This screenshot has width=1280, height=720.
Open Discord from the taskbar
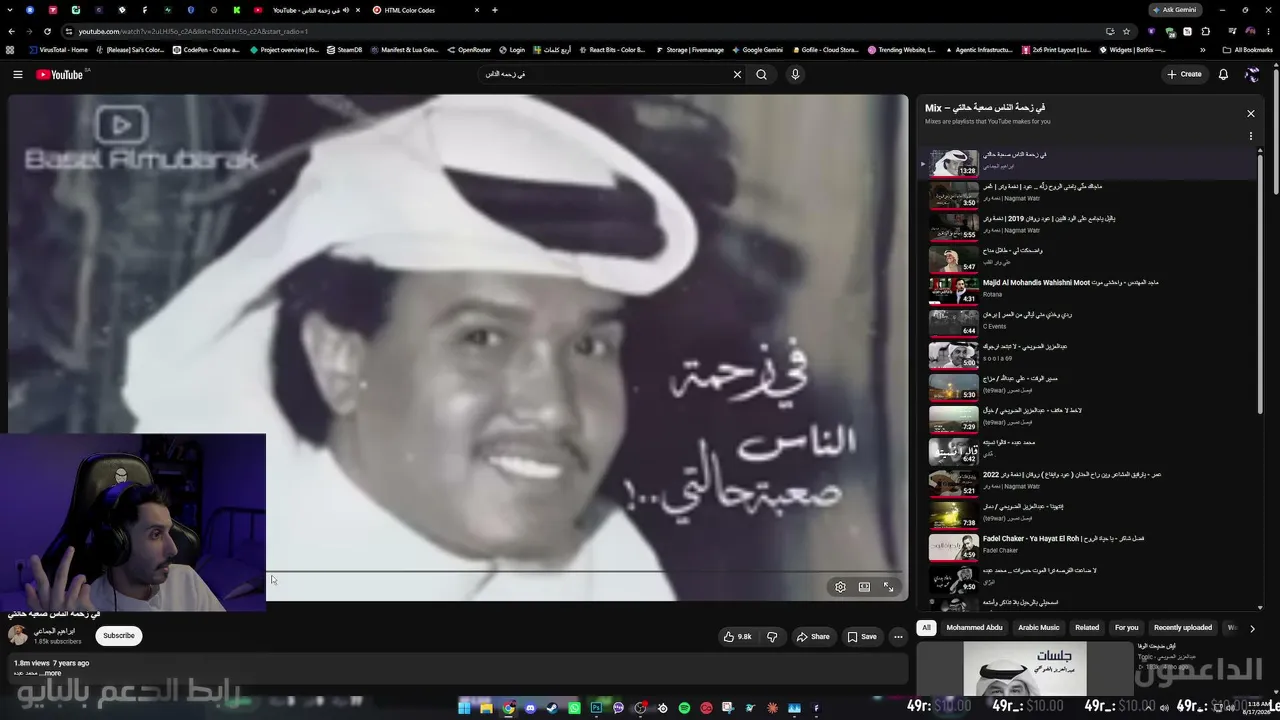tap(530, 708)
